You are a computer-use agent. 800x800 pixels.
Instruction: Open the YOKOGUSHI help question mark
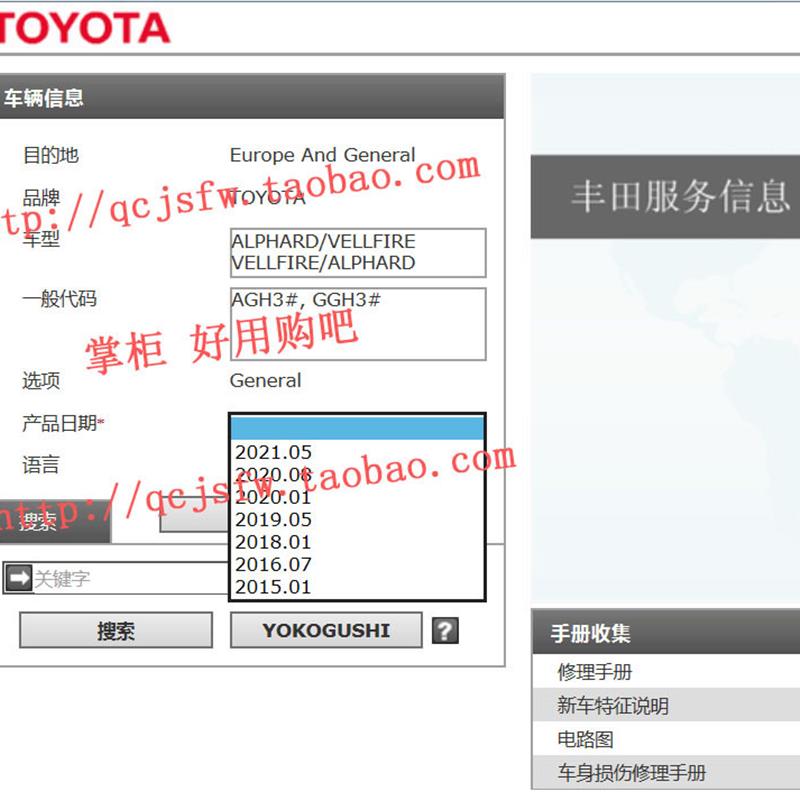click(445, 631)
